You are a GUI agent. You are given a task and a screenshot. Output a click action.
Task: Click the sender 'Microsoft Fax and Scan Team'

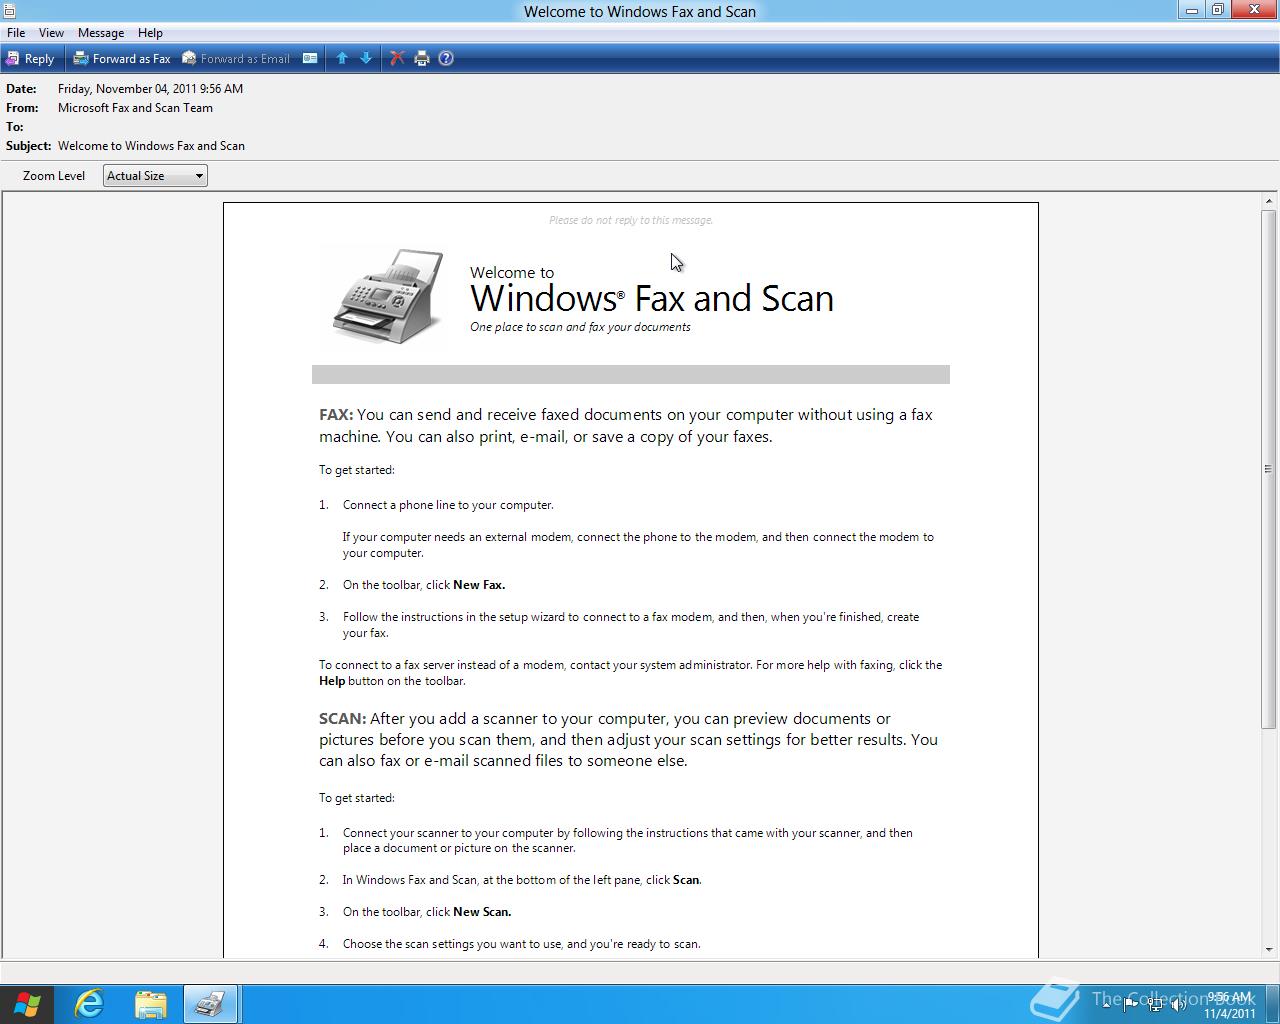[135, 108]
